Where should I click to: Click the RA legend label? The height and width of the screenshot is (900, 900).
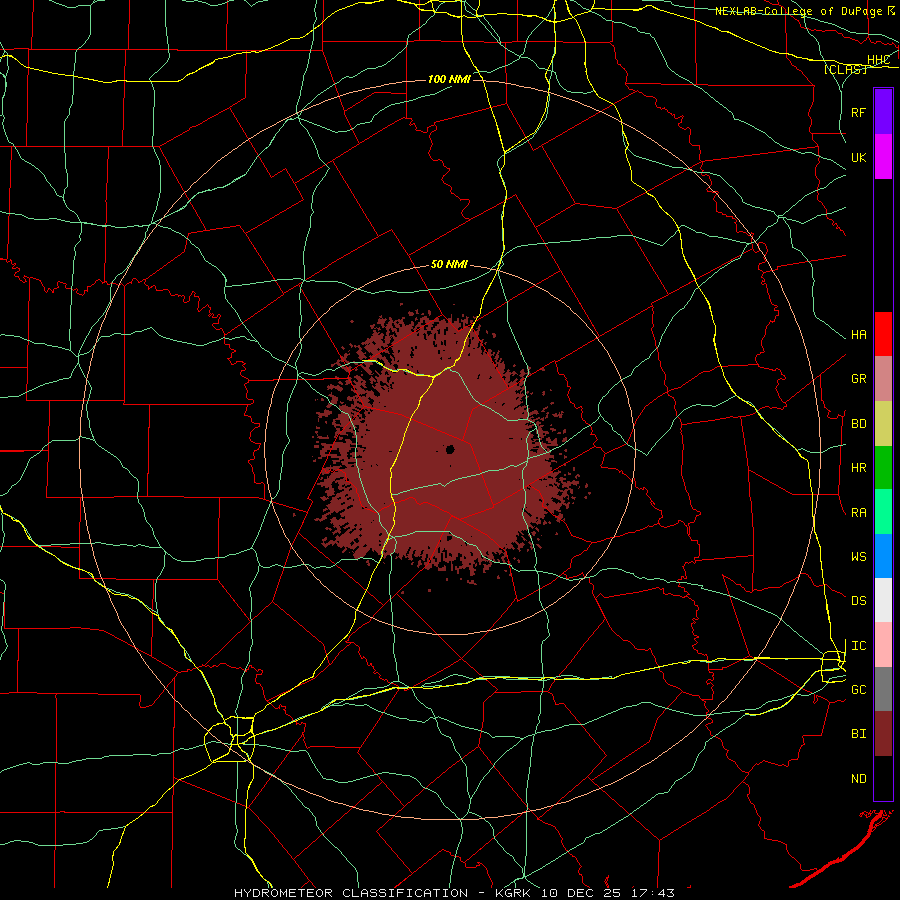pyautogui.click(x=859, y=513)
